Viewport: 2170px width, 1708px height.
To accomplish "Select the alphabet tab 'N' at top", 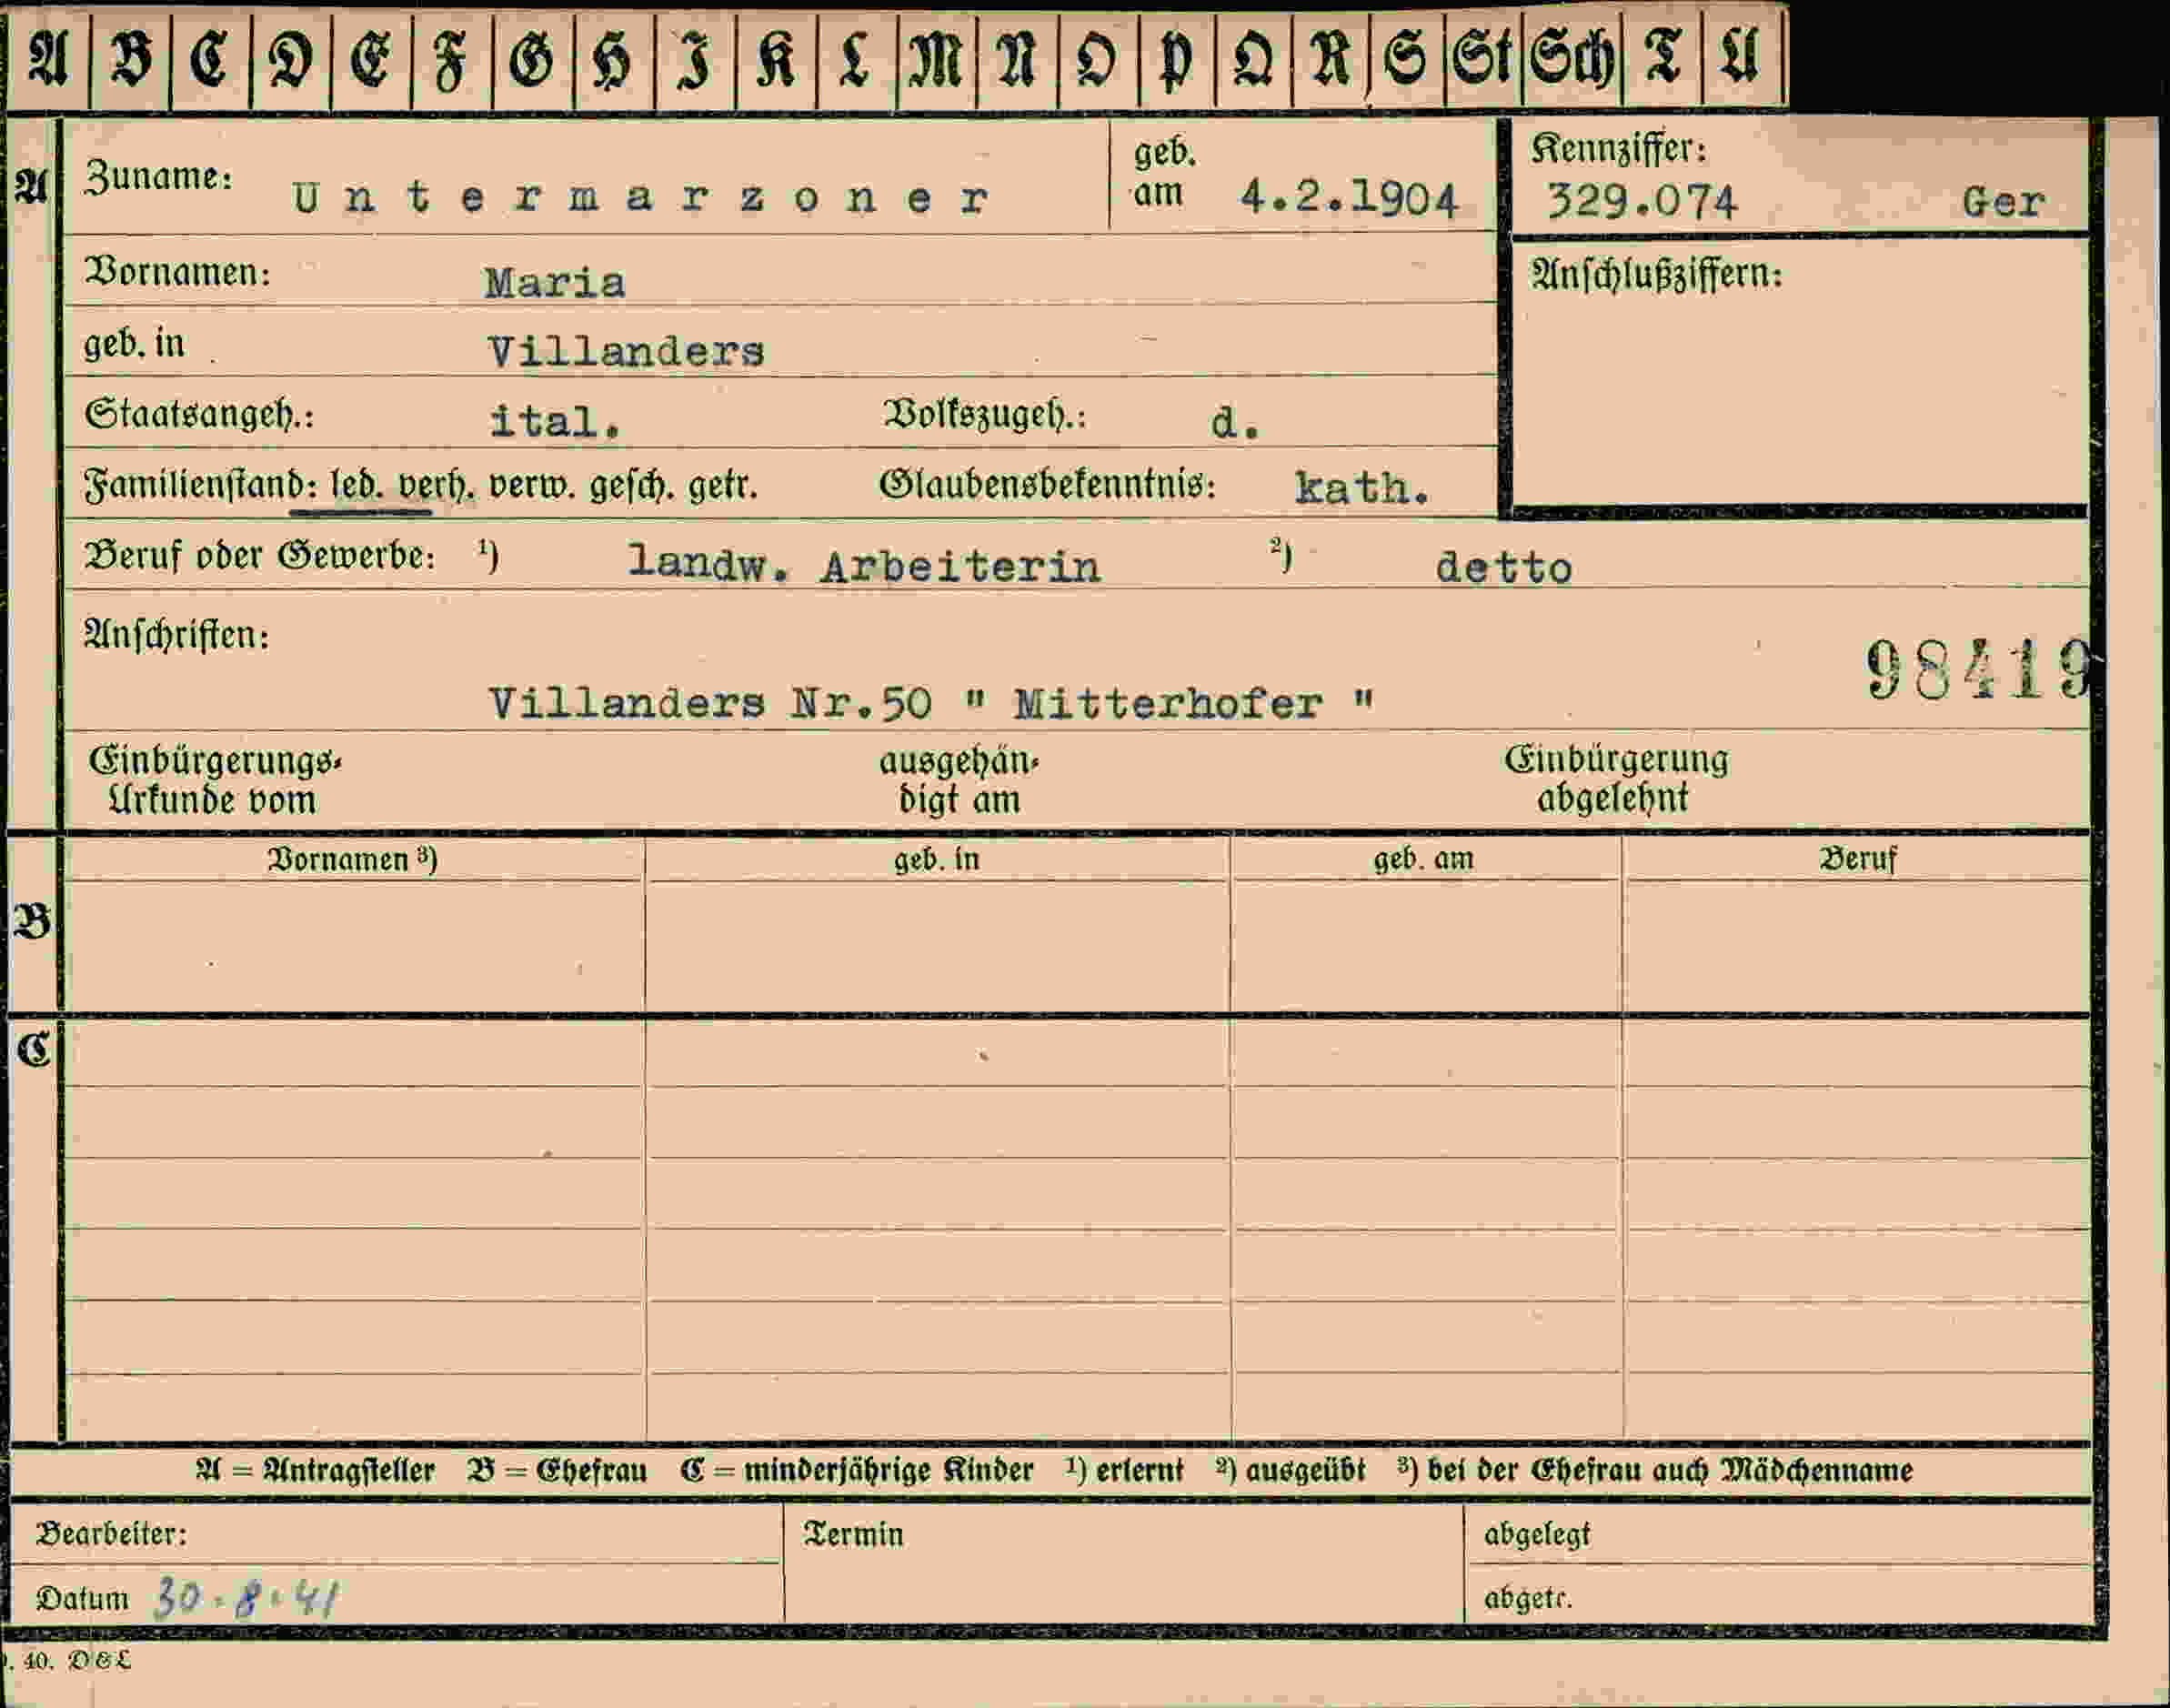I will 1016,58.
